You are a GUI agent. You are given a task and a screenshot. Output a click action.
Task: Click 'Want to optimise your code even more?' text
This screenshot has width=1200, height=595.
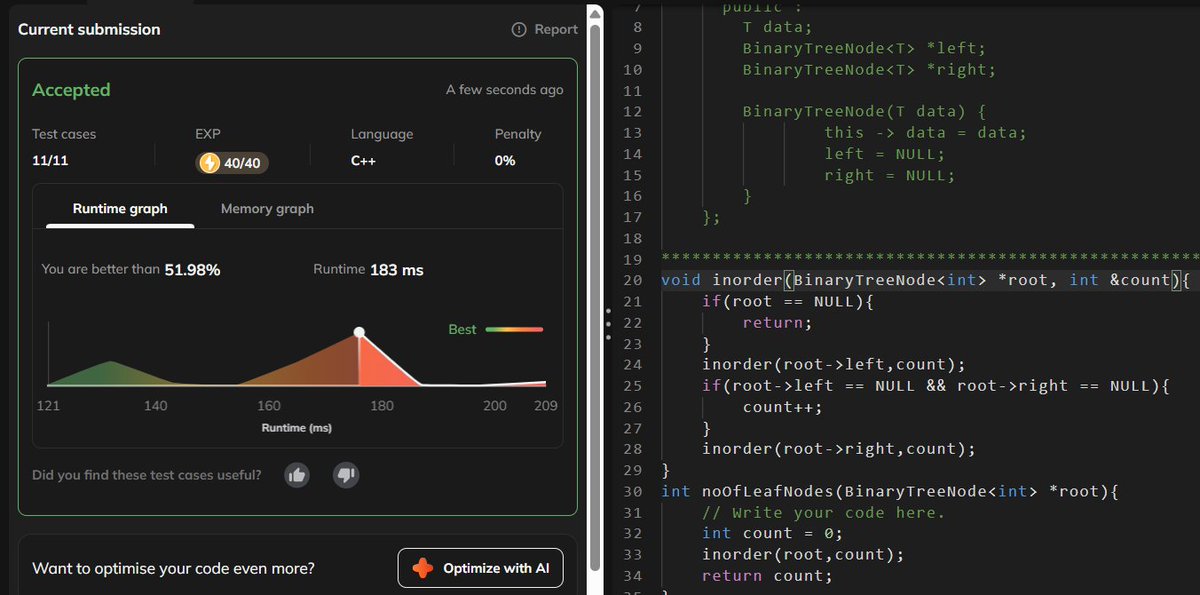click(x=173, y=569)
